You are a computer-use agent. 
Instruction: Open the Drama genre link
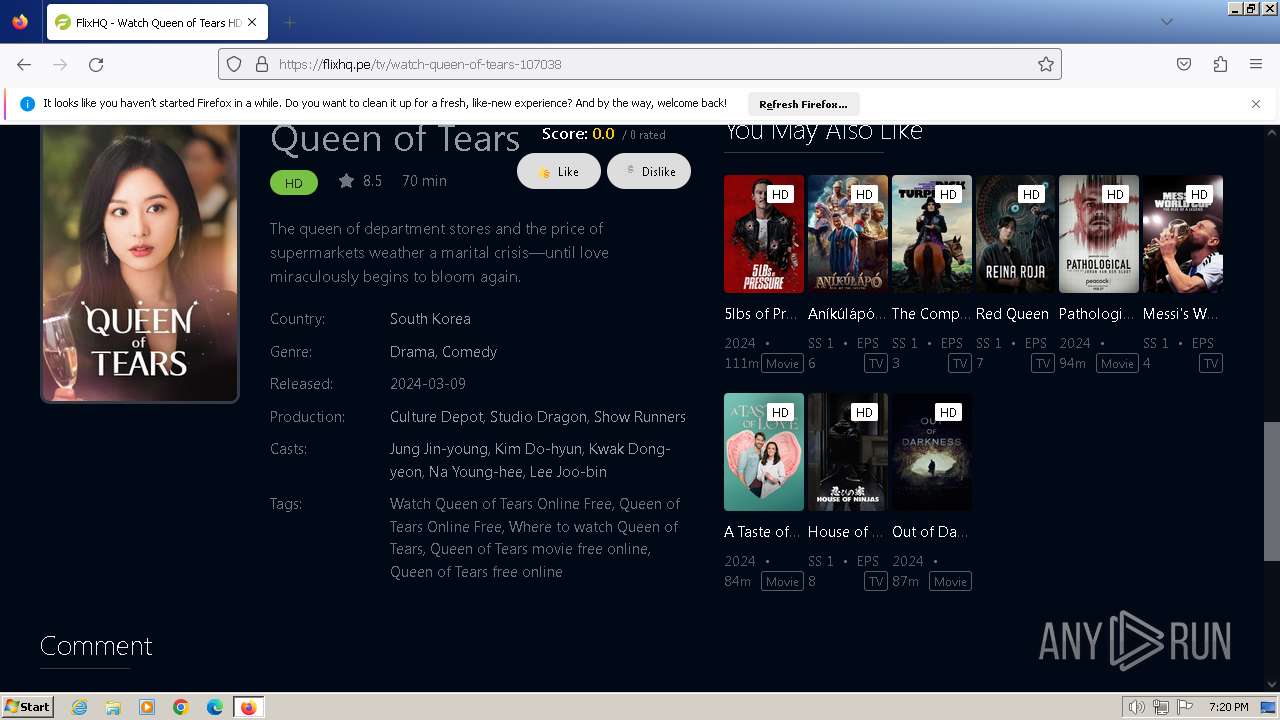coord(412,352)
